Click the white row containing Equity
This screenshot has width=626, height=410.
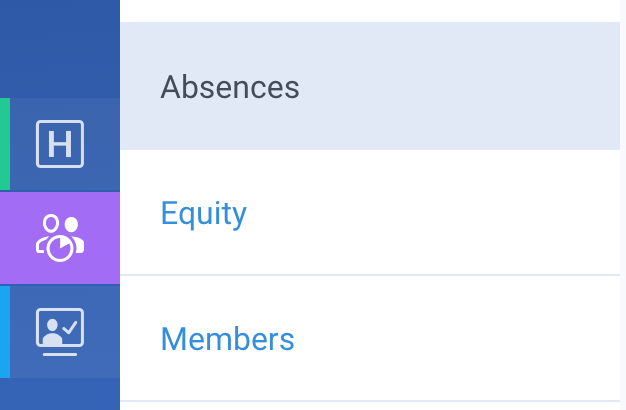pos(370,212)
